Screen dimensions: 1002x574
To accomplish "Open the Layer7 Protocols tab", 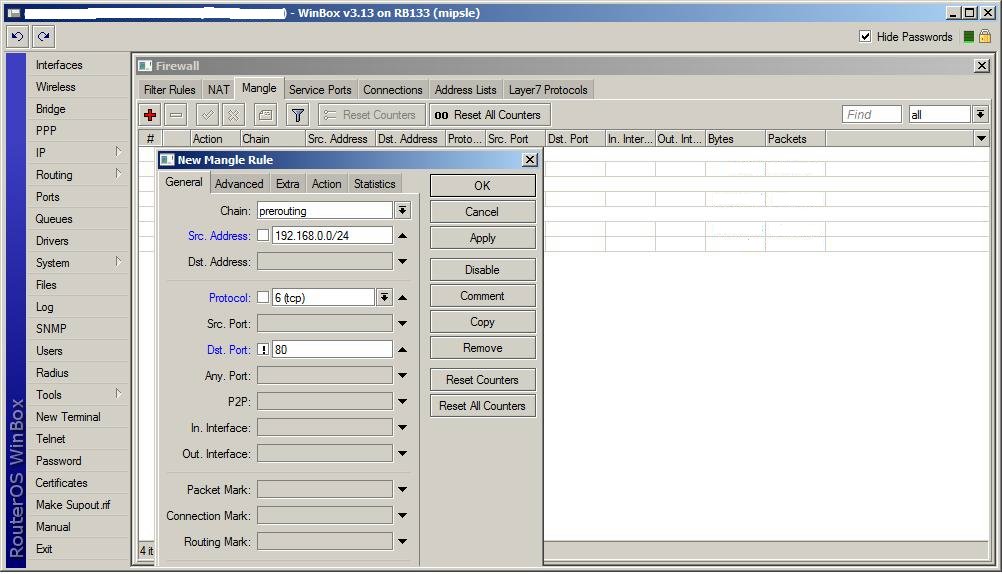I will (x=548, y=90).
